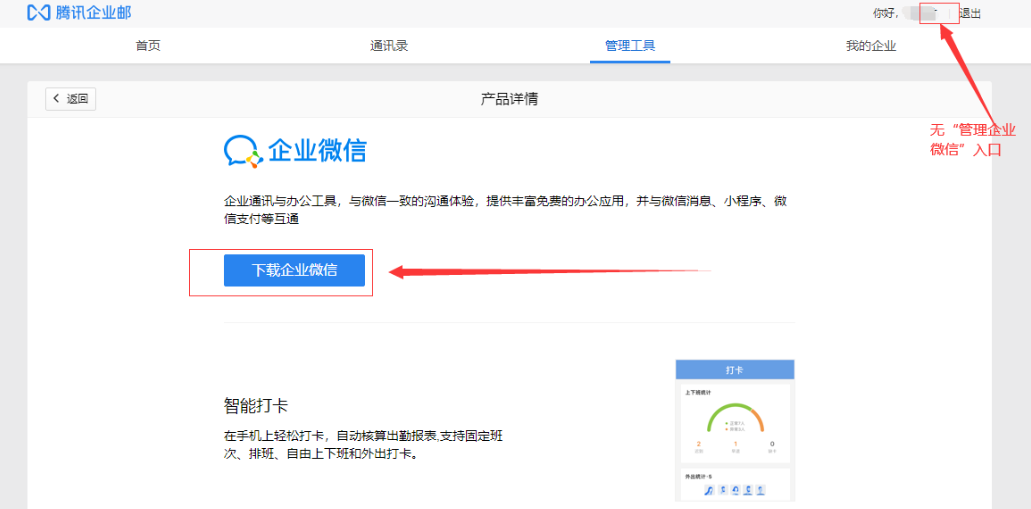The height and width of the screenshot is (509, 1031).
Task: Select last avatar icon under 外出统计
Action: (x=760, y=490)
